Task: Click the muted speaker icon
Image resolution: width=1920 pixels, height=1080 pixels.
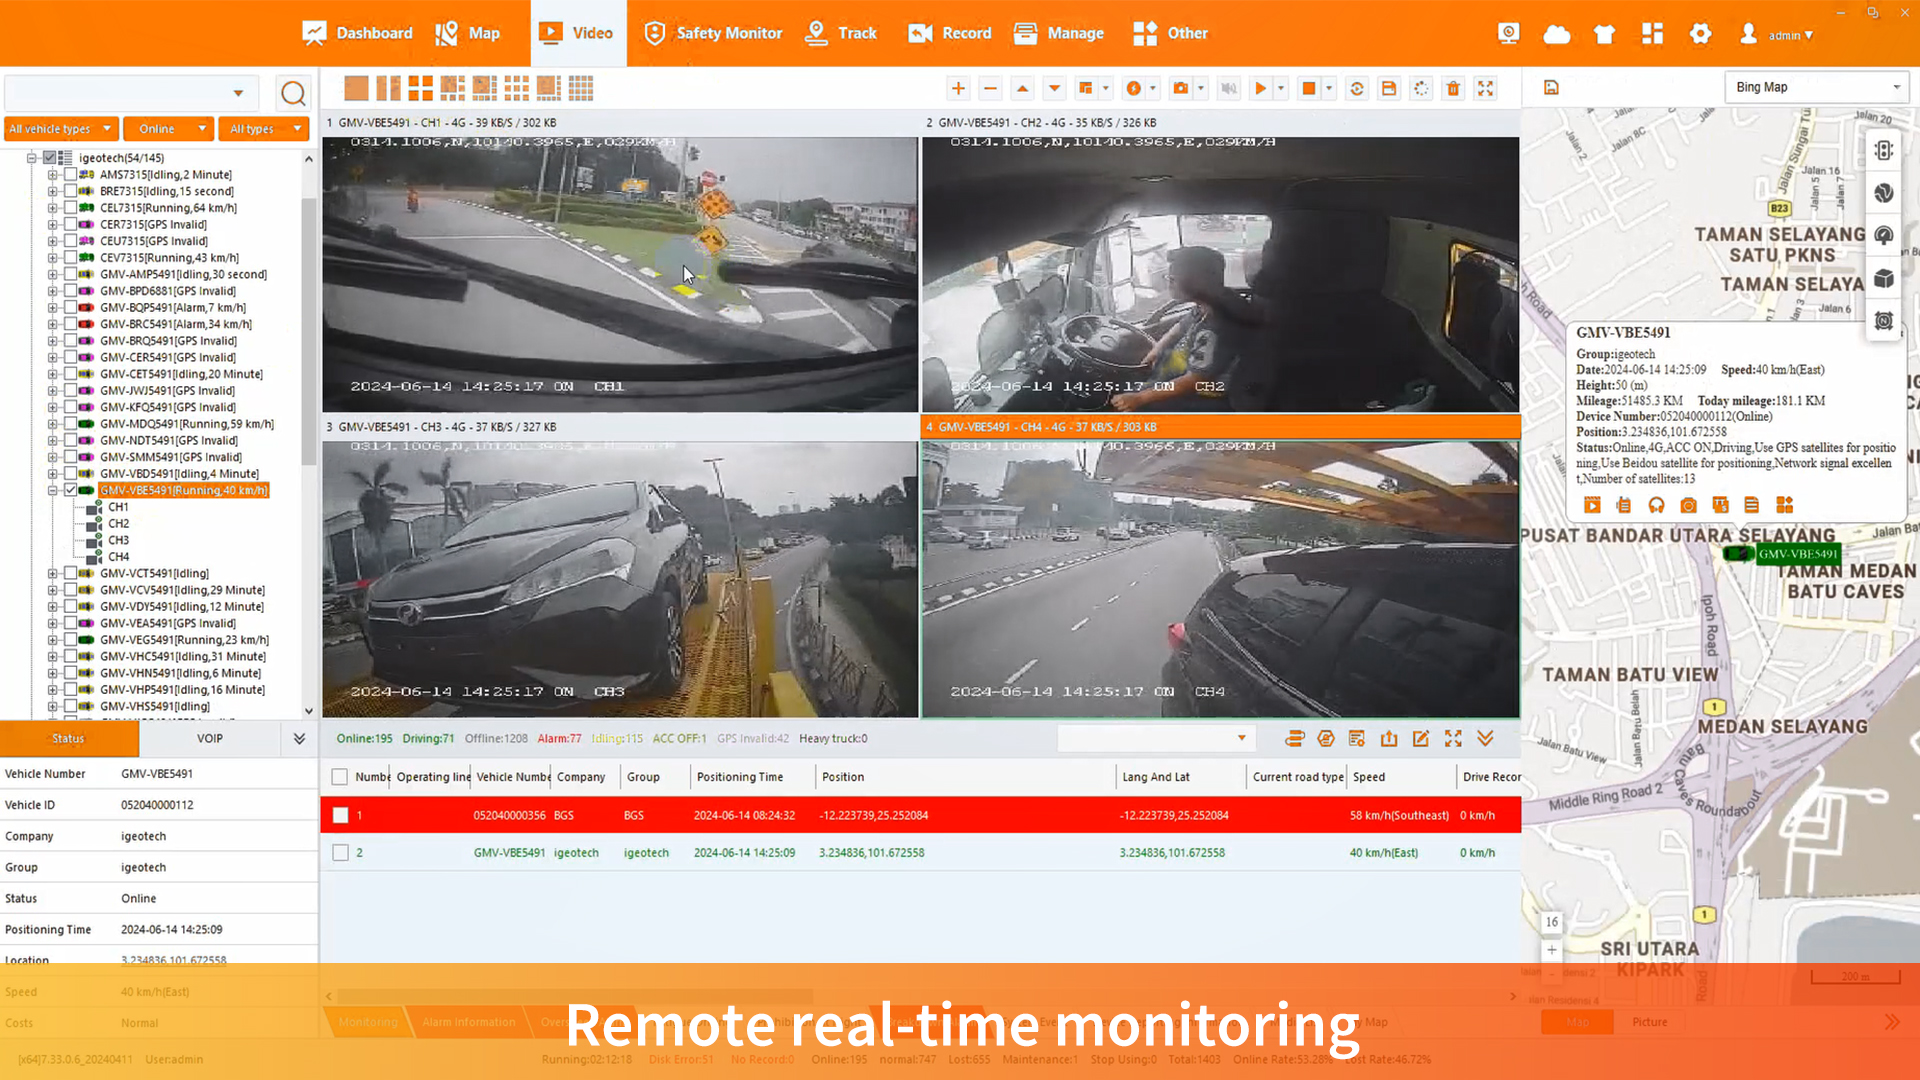Action: tap(1229, 88)
